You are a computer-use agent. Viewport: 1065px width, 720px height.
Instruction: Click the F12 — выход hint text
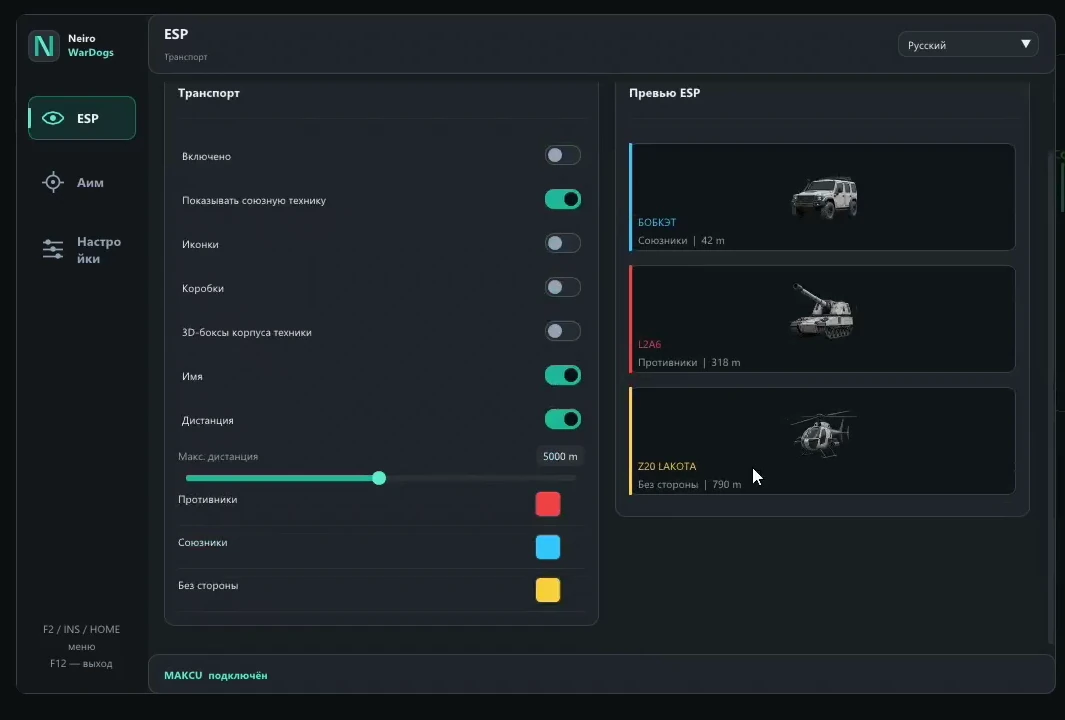coord(82,664)
